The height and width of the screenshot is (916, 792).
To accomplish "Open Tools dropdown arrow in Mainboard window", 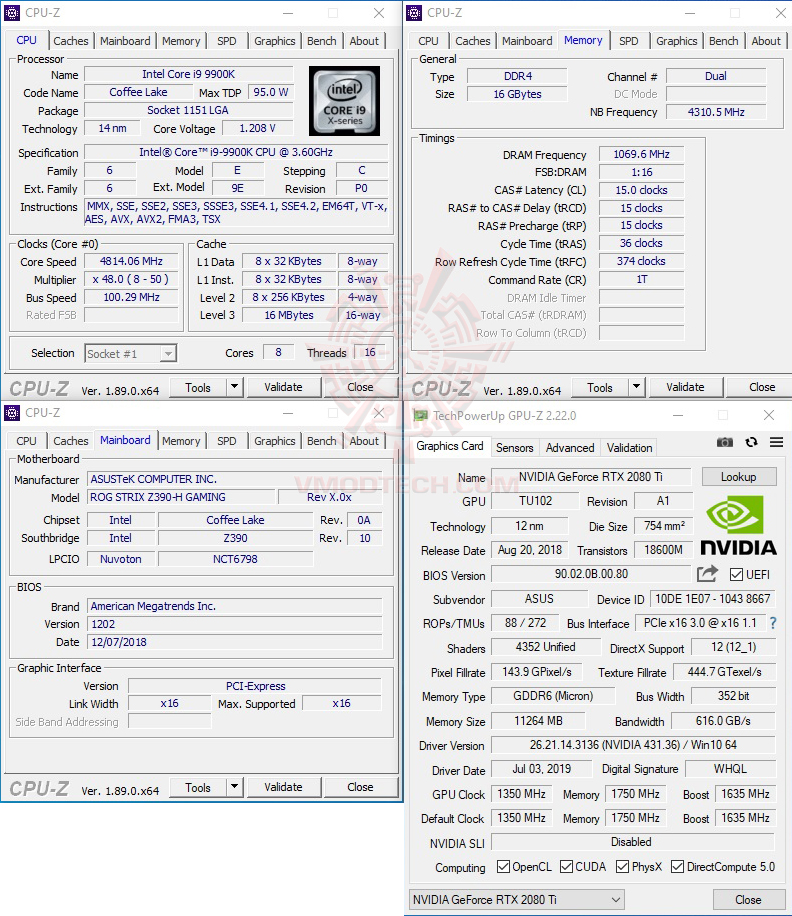I will pos(234,787).
